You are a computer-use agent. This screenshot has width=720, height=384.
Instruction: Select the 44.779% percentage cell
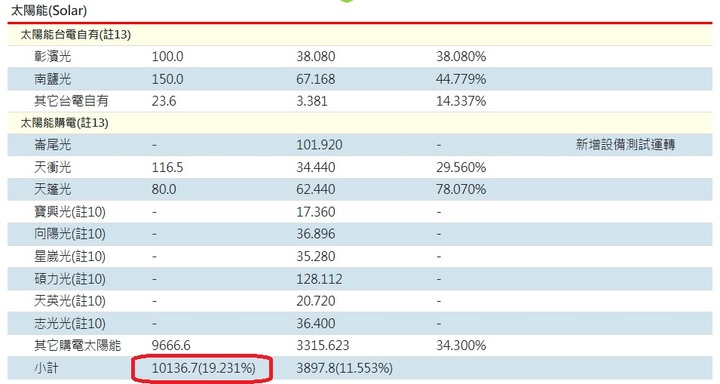point(461,79)
